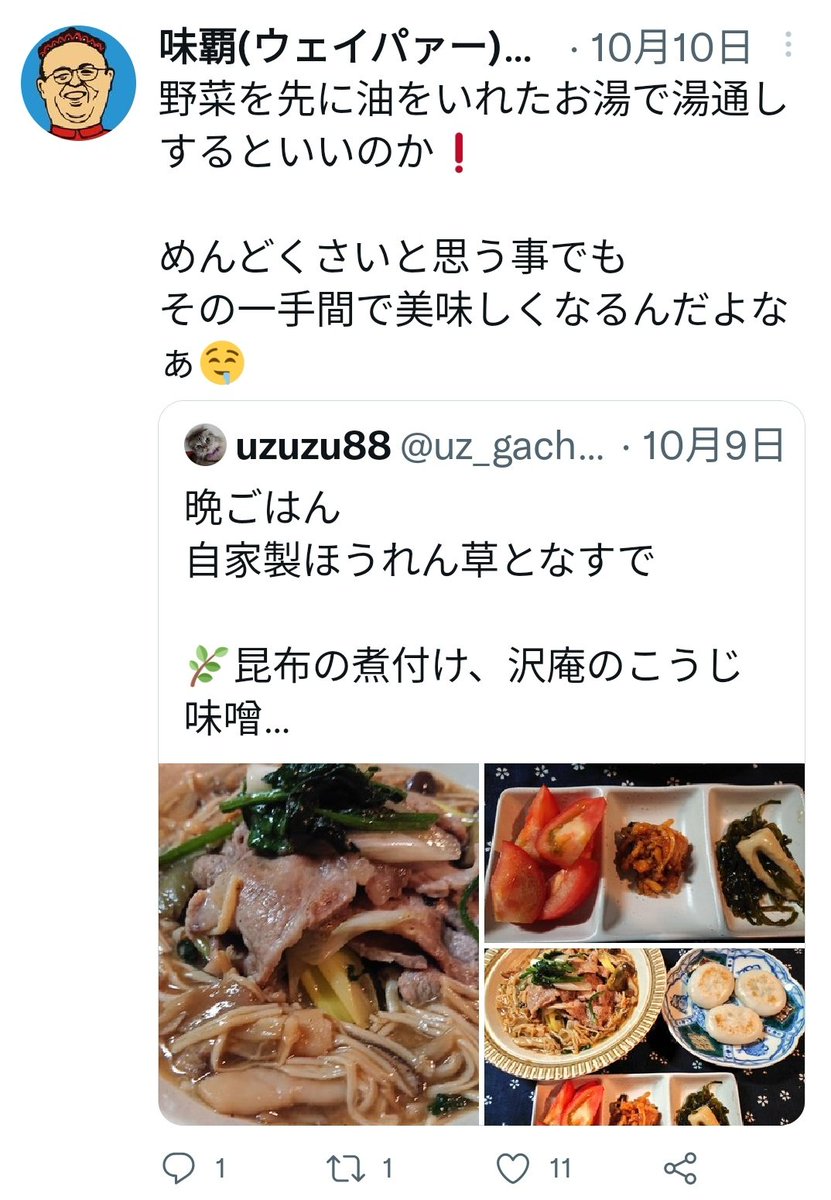Viewport: 831px width, 1200px height.
Task: Open 味覇 profile avatar
Action: (79, 82)
